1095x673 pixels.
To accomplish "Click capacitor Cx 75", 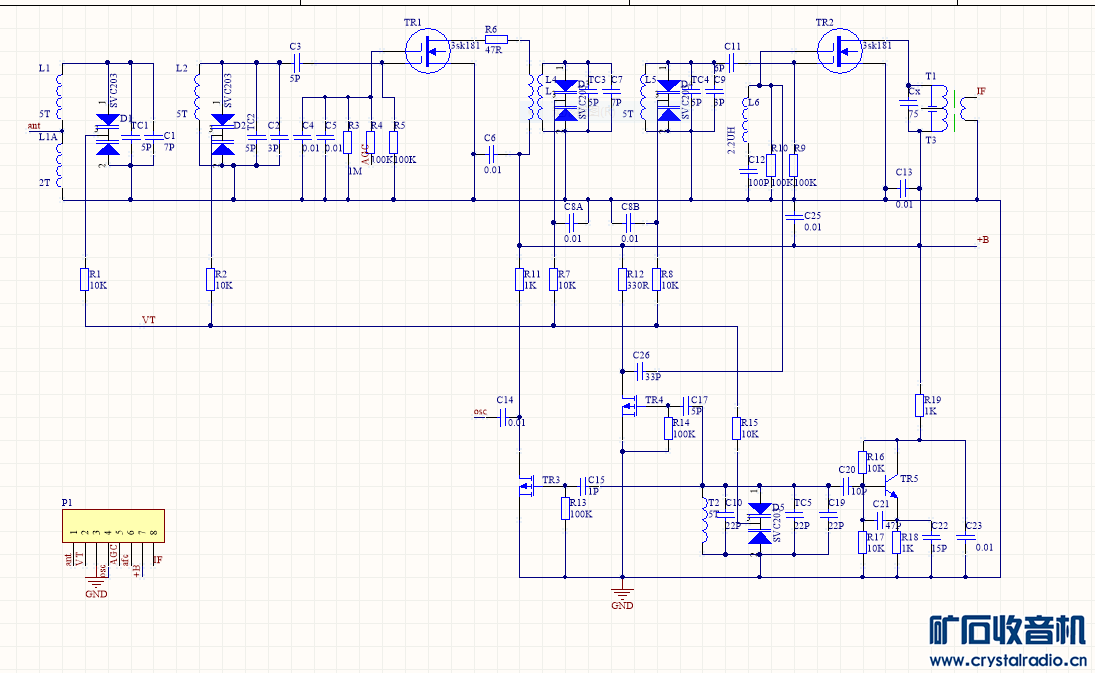I will (x=908, y=103).
